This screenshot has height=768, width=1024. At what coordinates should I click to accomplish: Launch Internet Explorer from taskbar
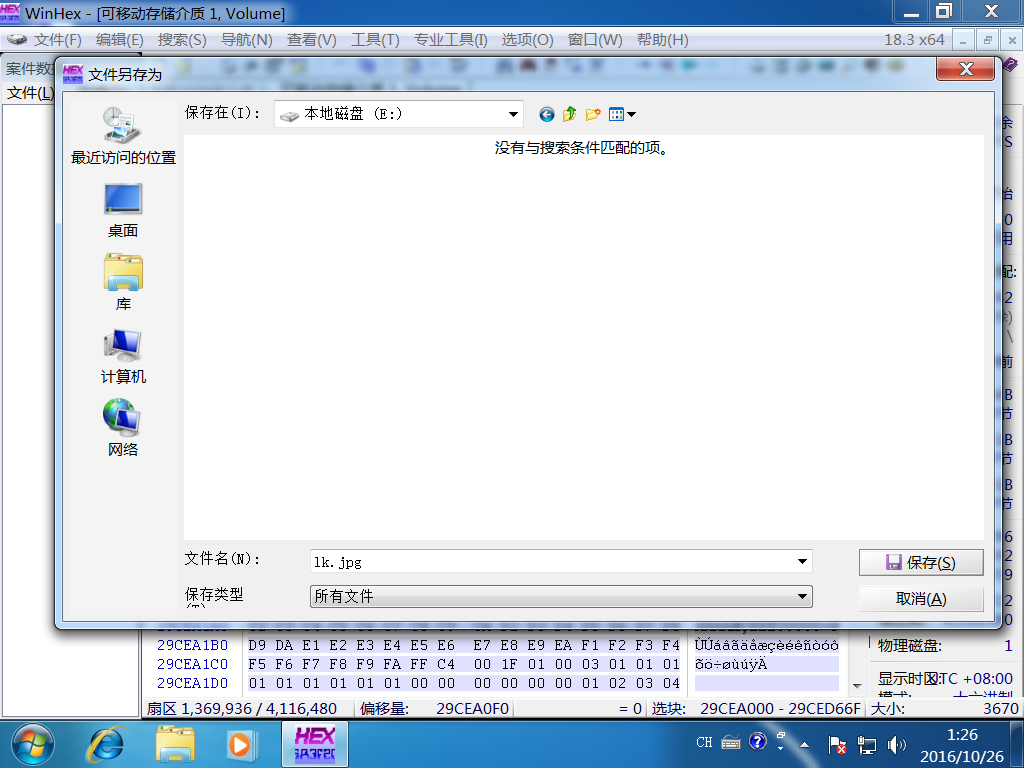point(106,744)
